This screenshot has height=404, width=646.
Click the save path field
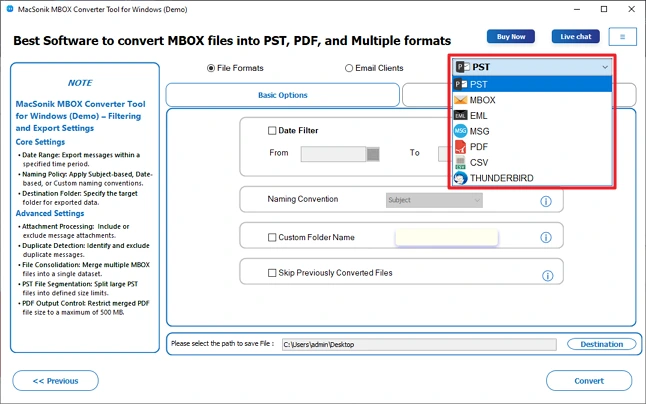coord(419,344)
